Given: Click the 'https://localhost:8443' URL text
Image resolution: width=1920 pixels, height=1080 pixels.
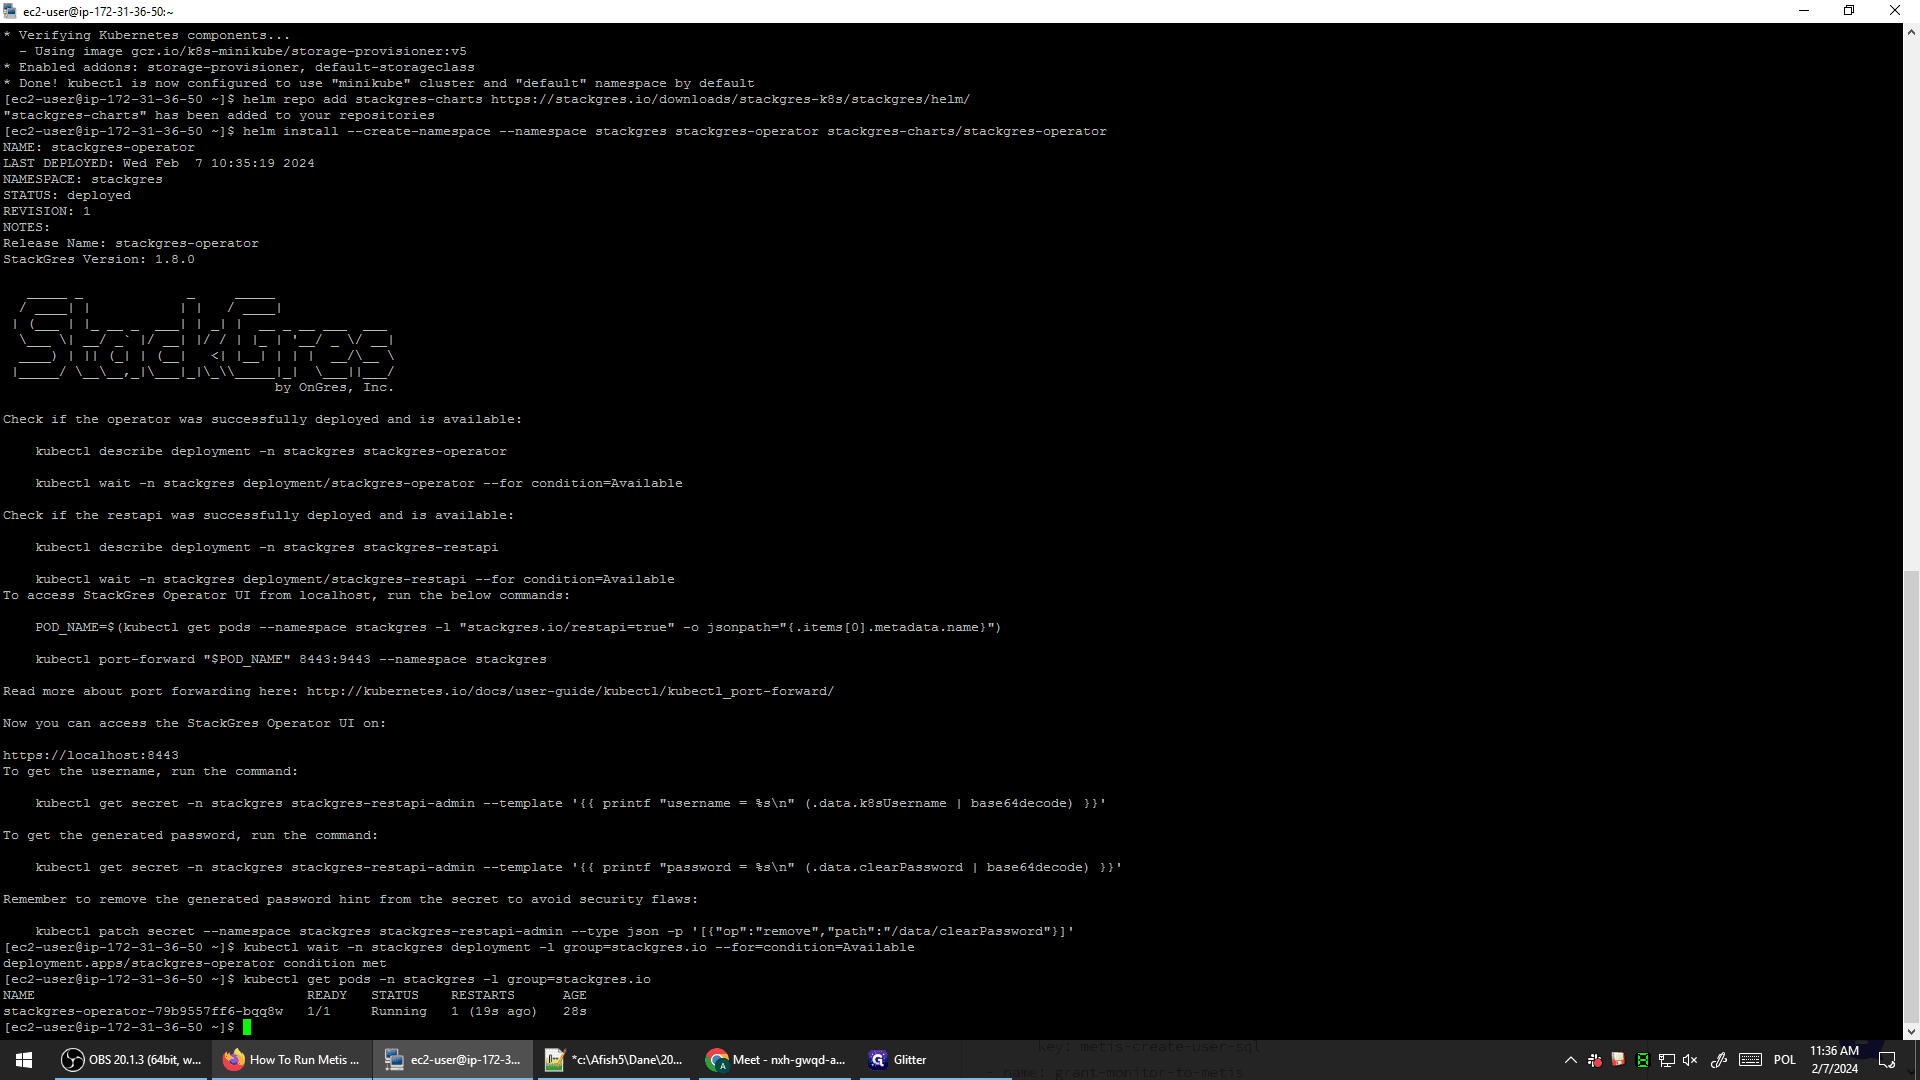Looking at the screenshot, I should click(x=91, y=755).
